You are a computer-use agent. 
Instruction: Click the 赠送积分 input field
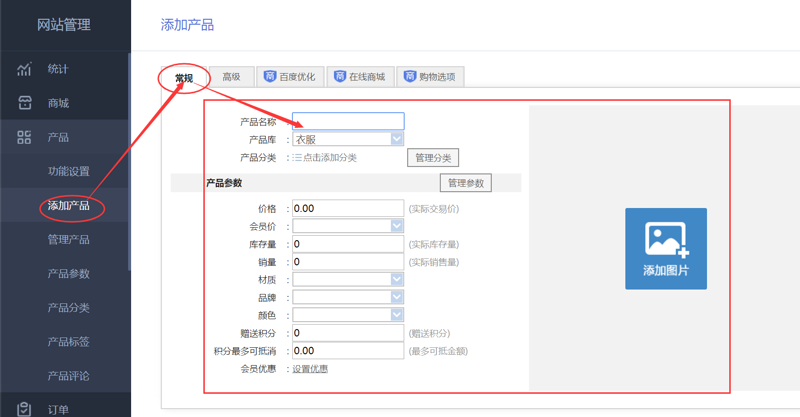[348, 333]
